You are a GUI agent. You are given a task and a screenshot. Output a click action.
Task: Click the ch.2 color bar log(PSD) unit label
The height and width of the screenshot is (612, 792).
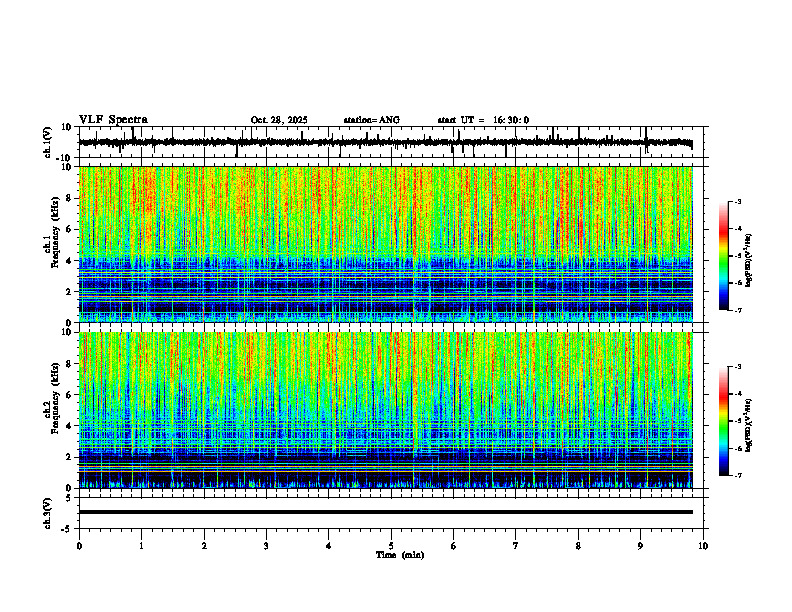click(x=750, y=426)
